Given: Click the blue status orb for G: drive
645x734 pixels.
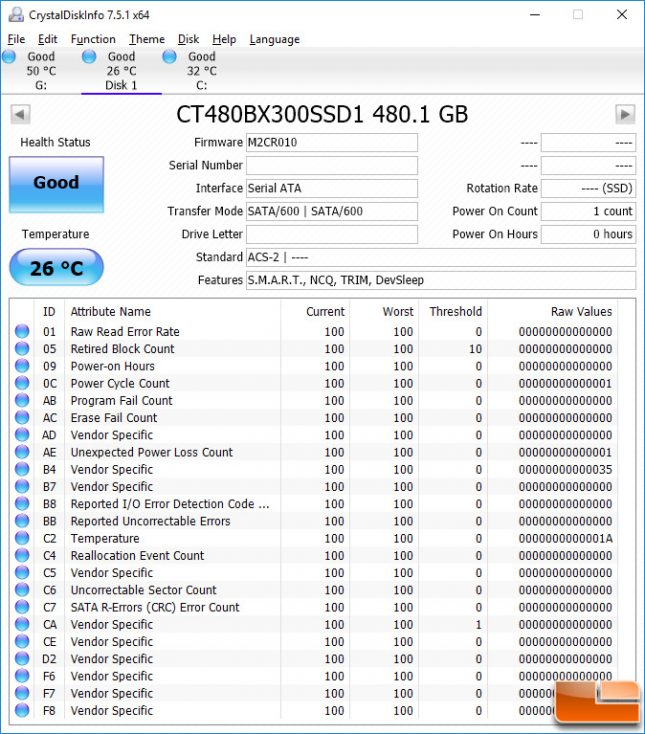Looking at the screenshot, I should [x=9, y=57].
